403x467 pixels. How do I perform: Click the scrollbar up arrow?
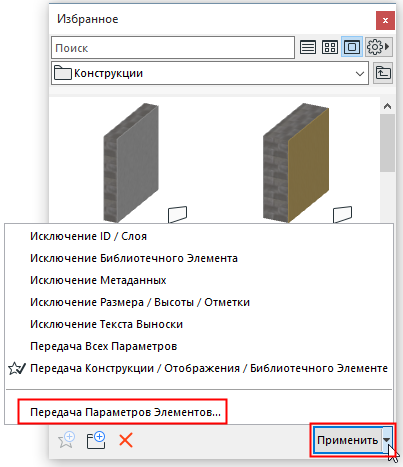point(387,106)
